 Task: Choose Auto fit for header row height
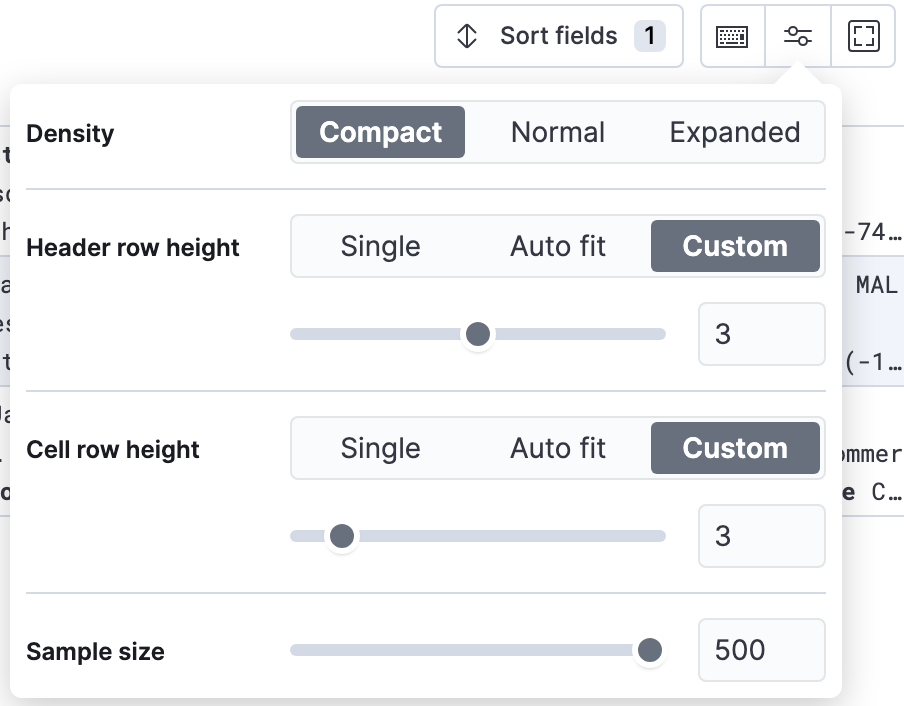tap(558, 246)
